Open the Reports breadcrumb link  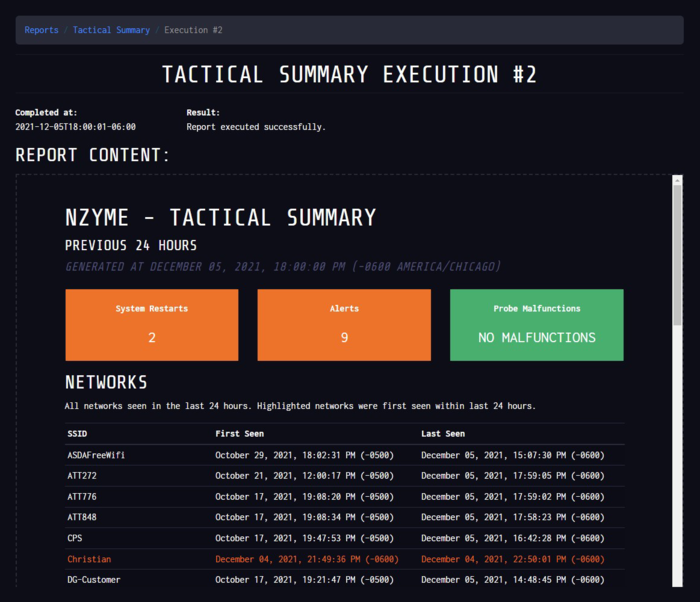click(41, 30)
